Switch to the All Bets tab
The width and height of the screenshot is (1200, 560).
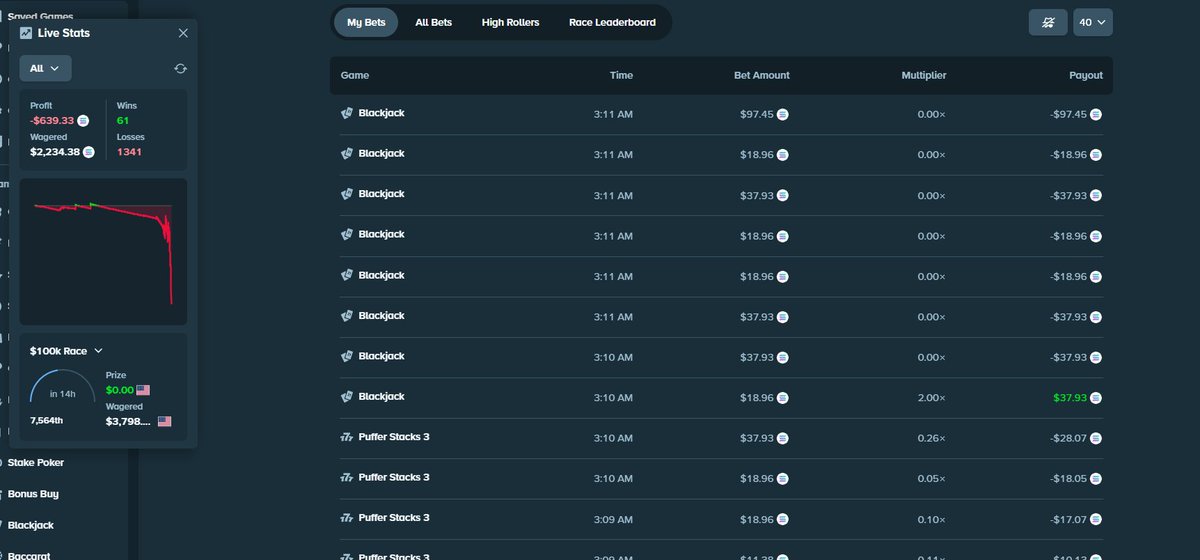[433, 22]
